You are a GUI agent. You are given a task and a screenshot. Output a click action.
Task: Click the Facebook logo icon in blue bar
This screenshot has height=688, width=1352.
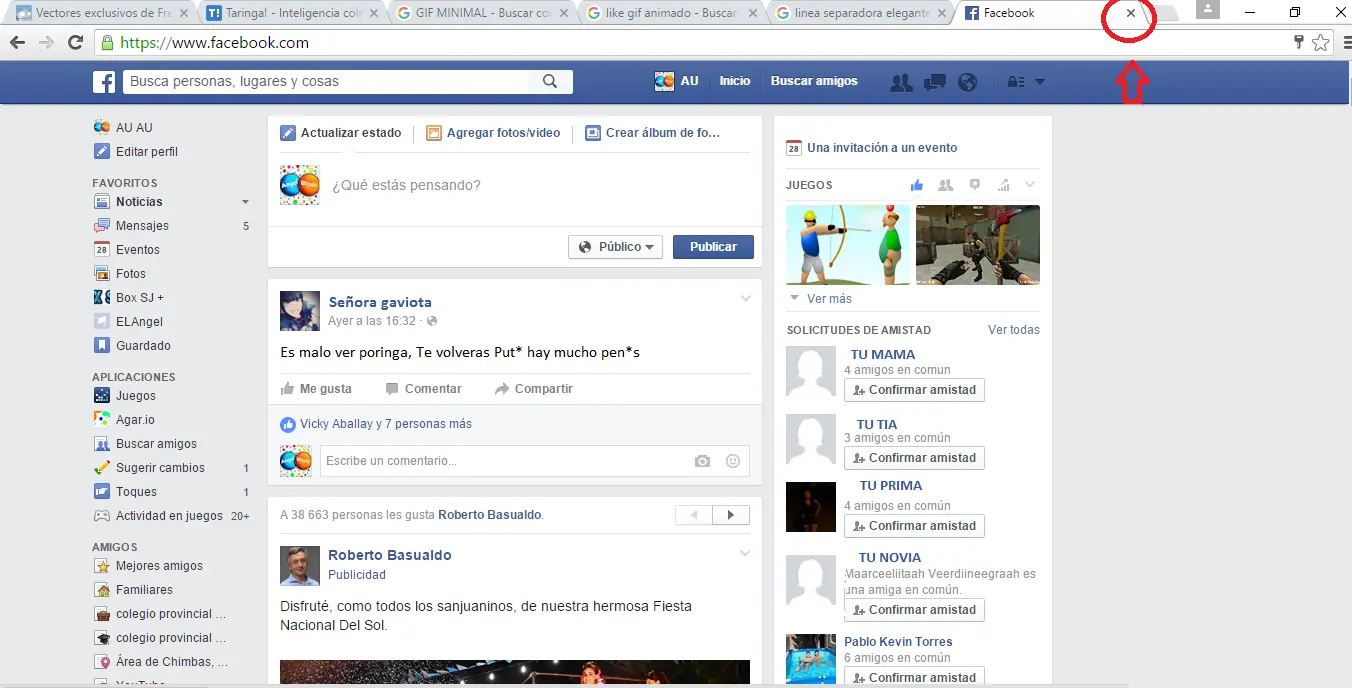point(104,82)
